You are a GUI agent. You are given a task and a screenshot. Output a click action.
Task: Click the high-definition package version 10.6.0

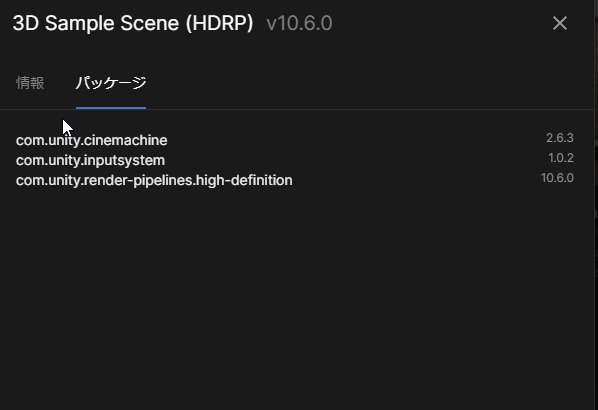coord(557,178)
